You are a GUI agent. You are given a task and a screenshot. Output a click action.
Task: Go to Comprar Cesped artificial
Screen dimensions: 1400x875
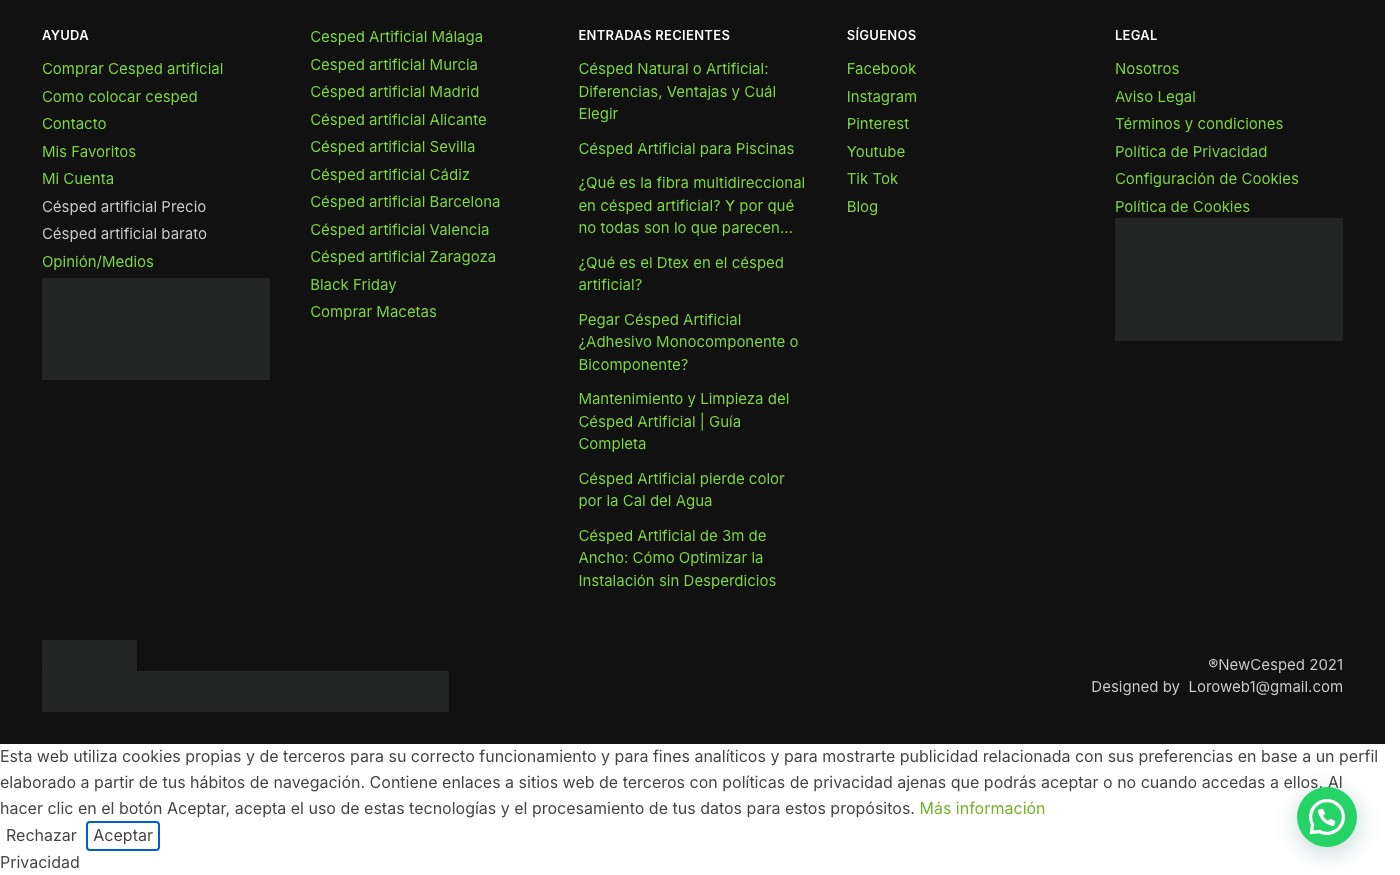coord(132,69)
